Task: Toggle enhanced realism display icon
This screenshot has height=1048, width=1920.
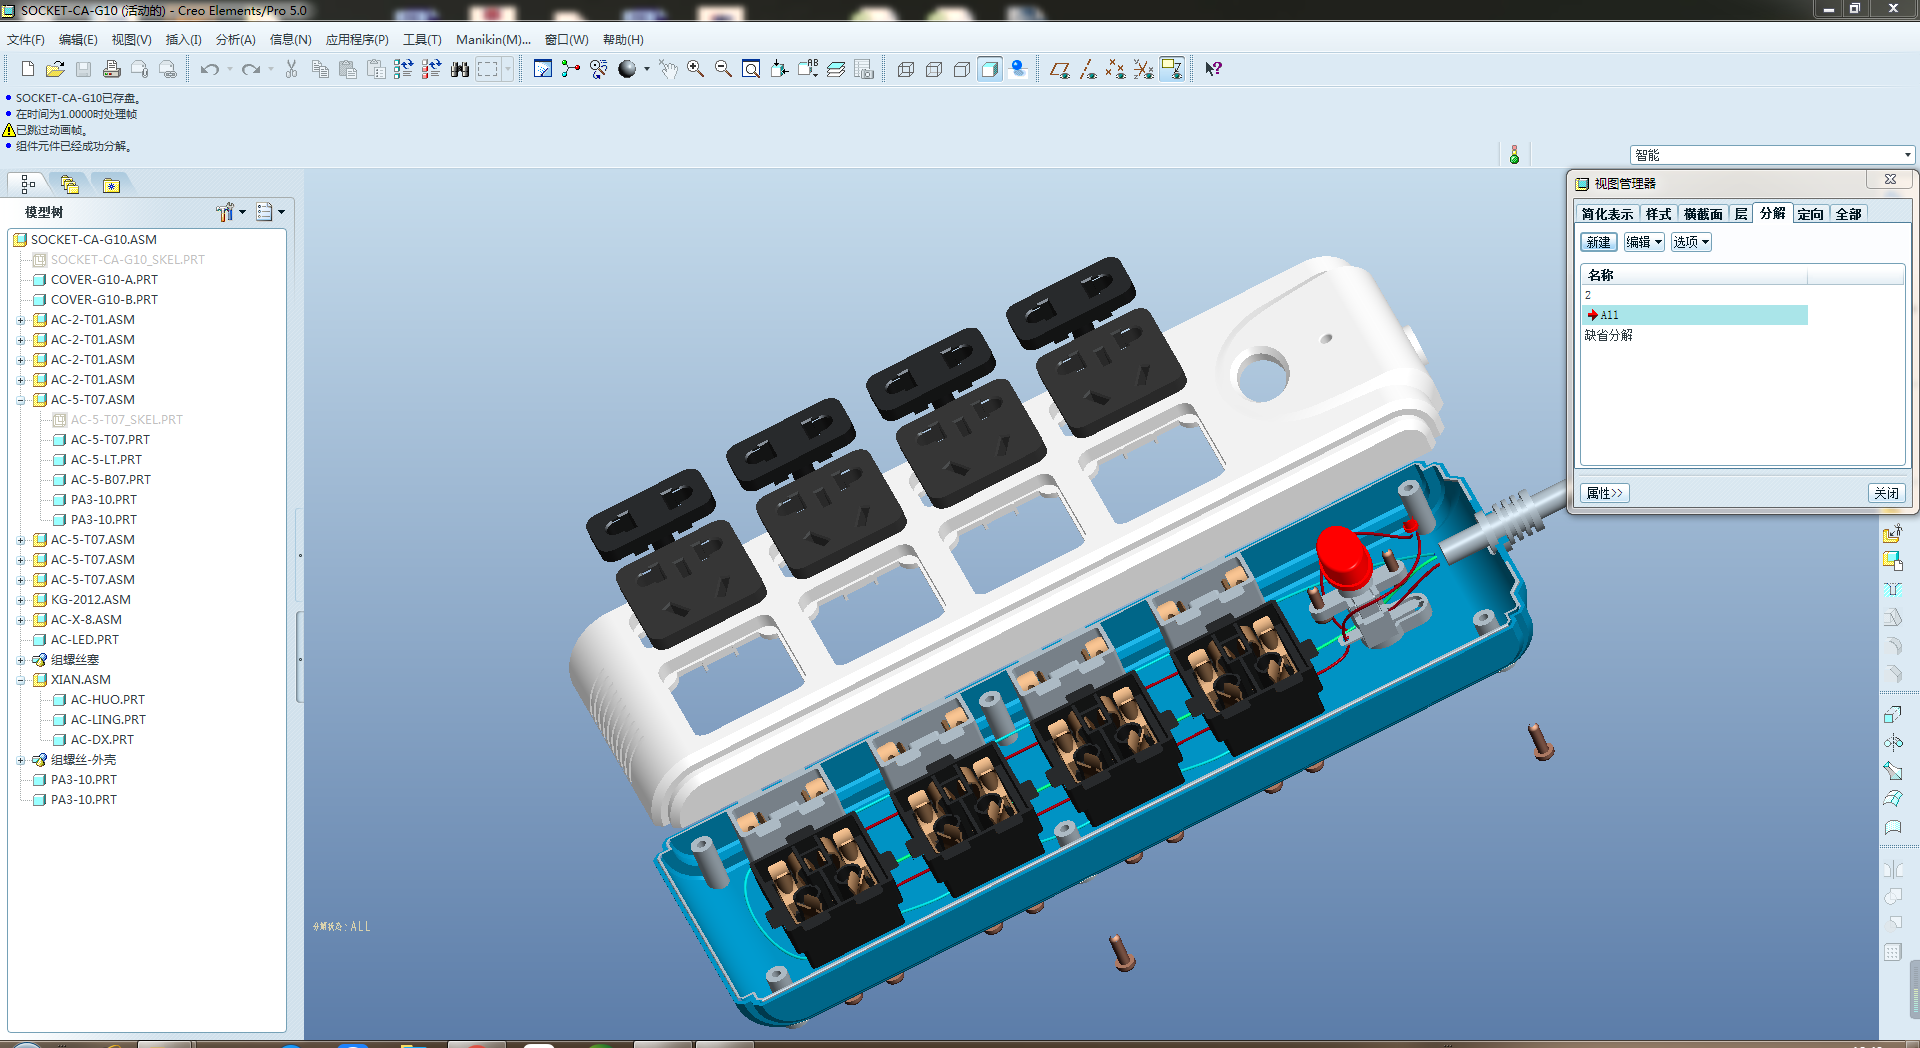Action: point(1018,69)
